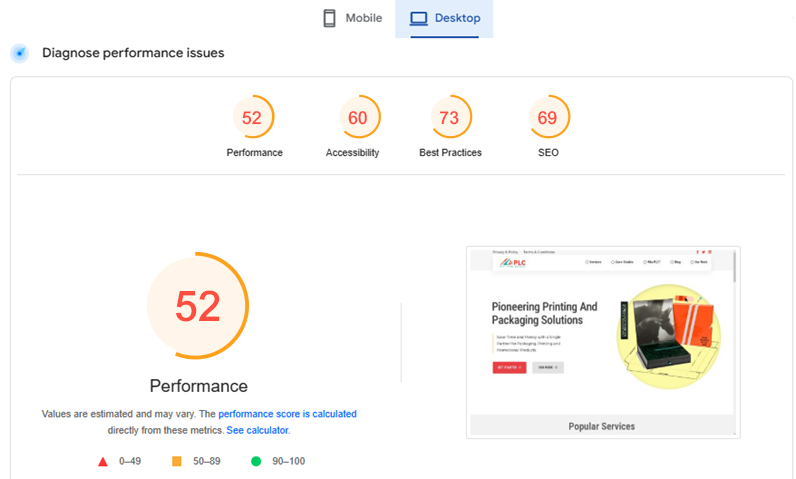796x479 pixels.
Task: Click the gray button in the site preview
Action: 548,367
